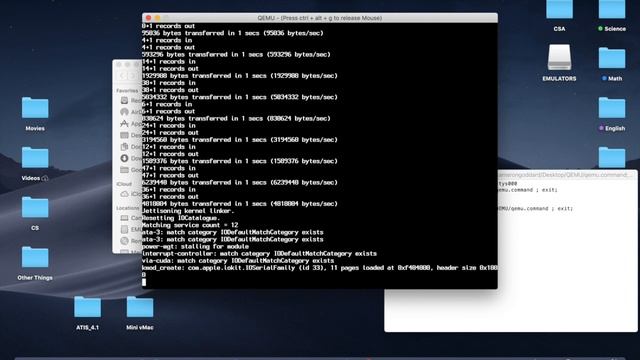This screenshot has height=360, width=640.
Task: Click '1929988 bytes transferred' line in QEMU
Action: tap(240, 76)
